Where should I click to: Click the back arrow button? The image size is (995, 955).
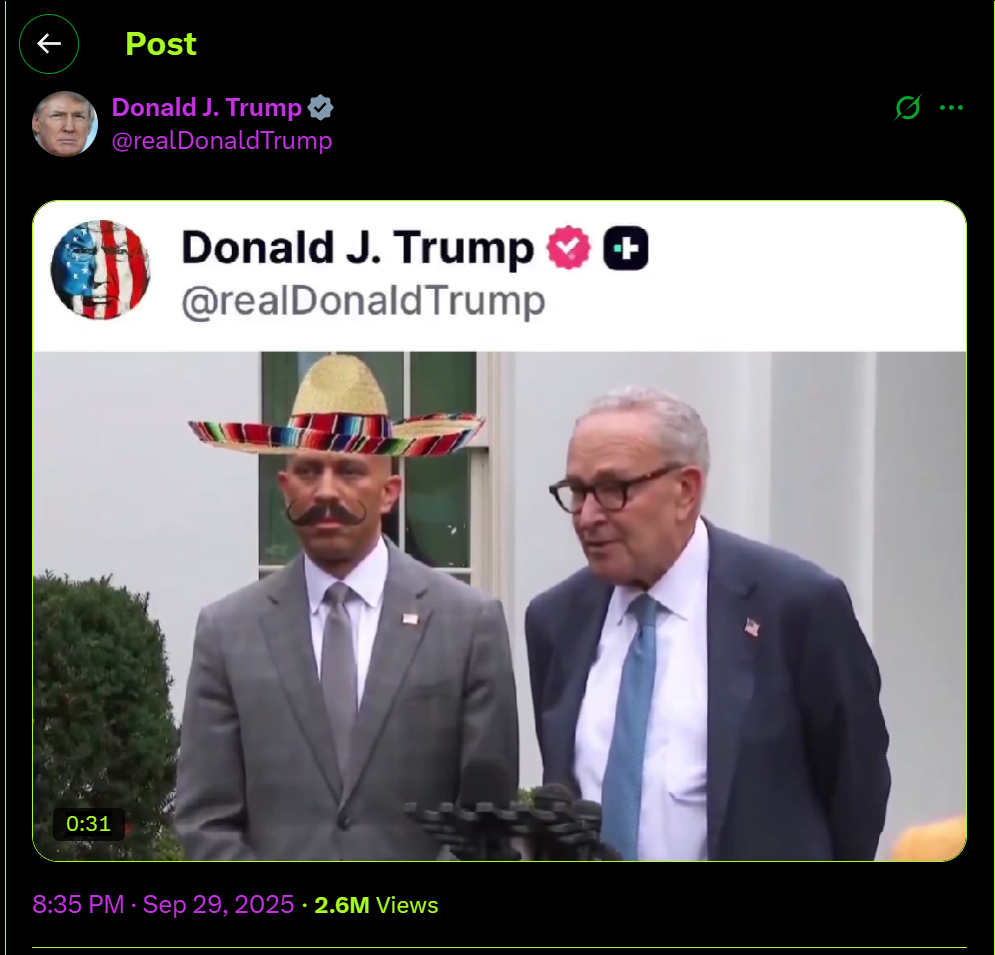point(49,44)
